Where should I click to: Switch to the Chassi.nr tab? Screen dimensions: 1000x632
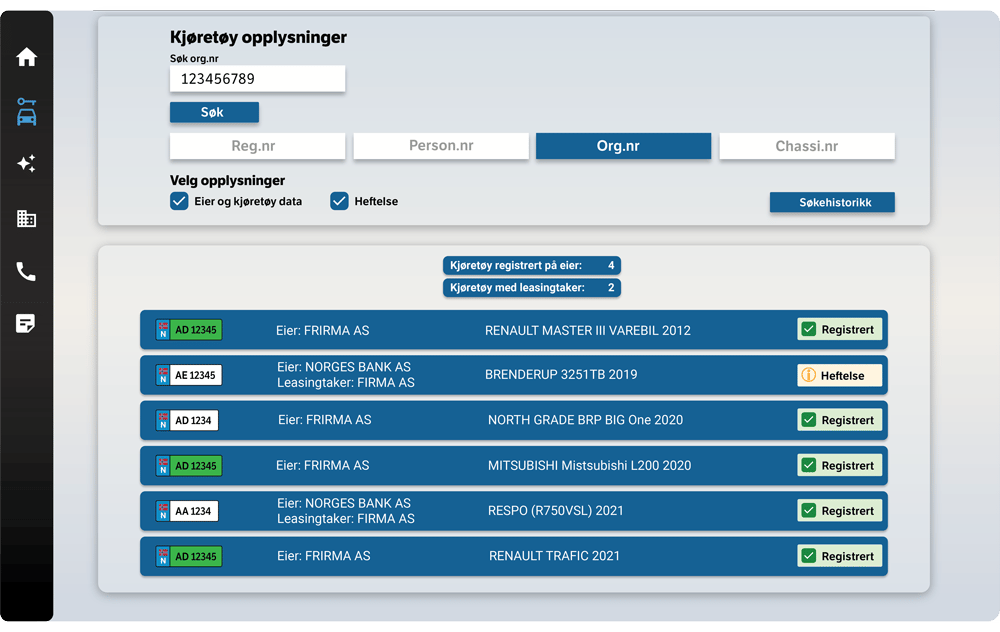coord(807,146)
